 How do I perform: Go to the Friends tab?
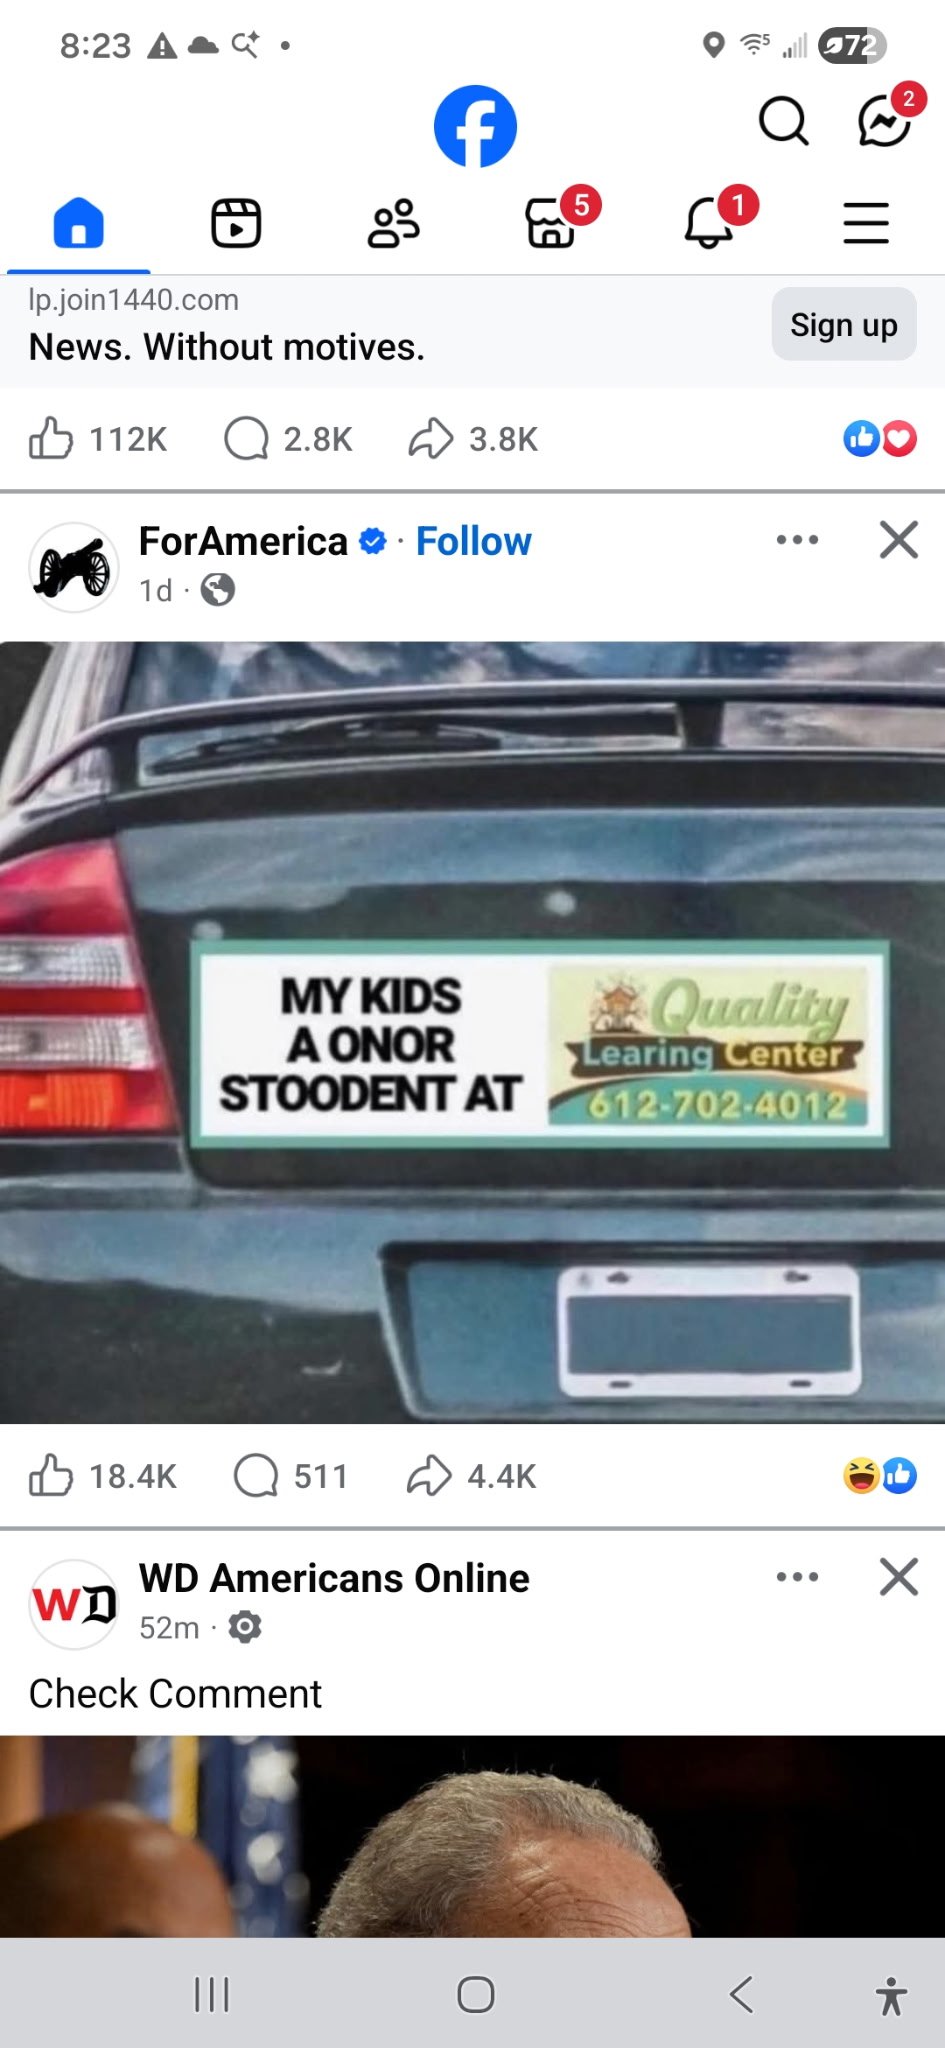pyautogui.click(x=393, y=222)
